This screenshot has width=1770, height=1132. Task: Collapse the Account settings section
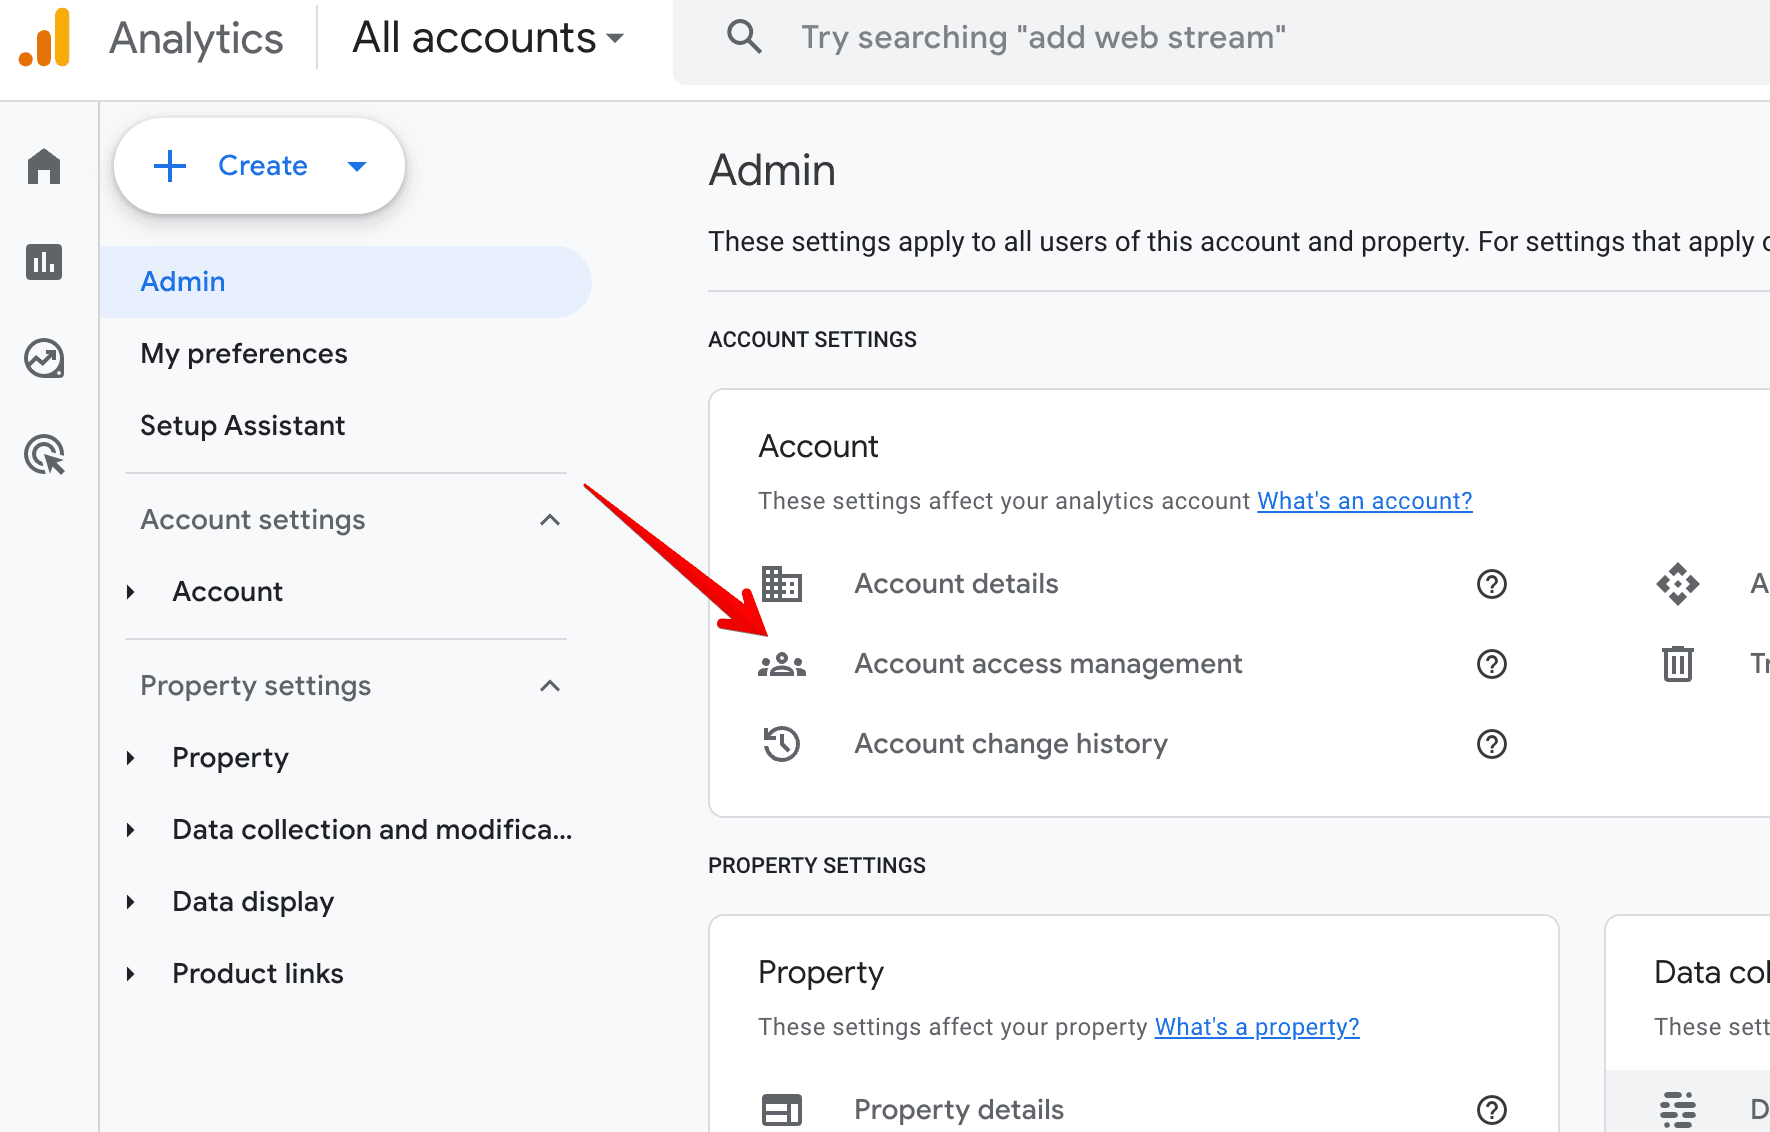(x=550, y=520)
